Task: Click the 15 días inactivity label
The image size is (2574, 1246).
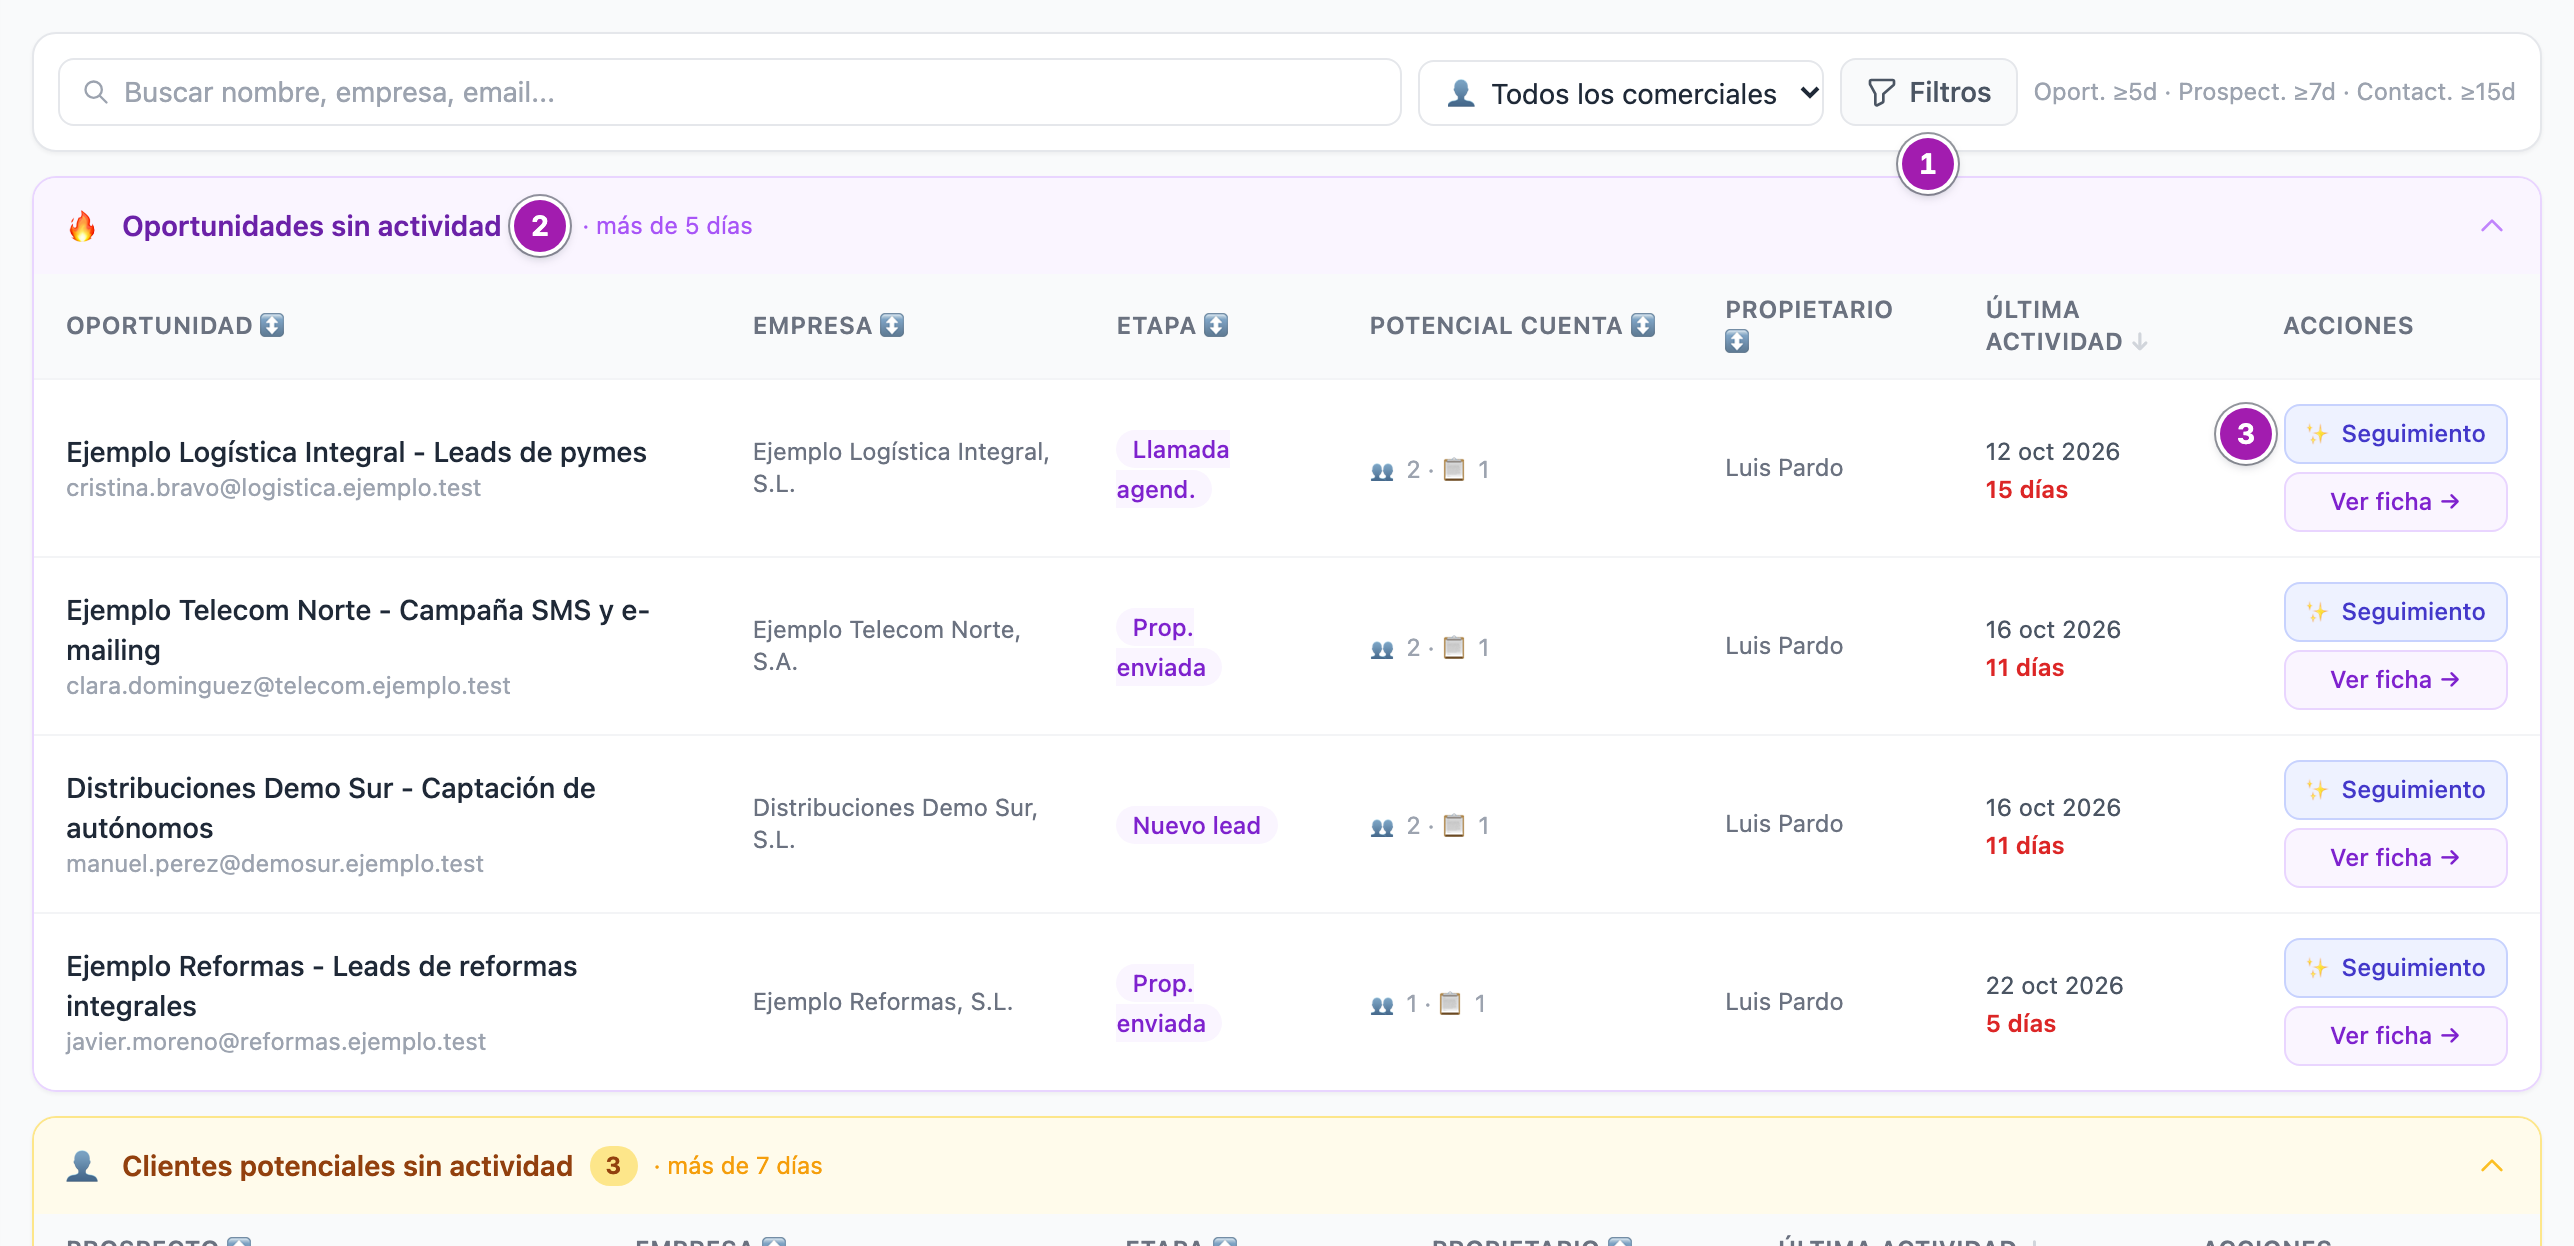Action: click(x=2026, y=490)
